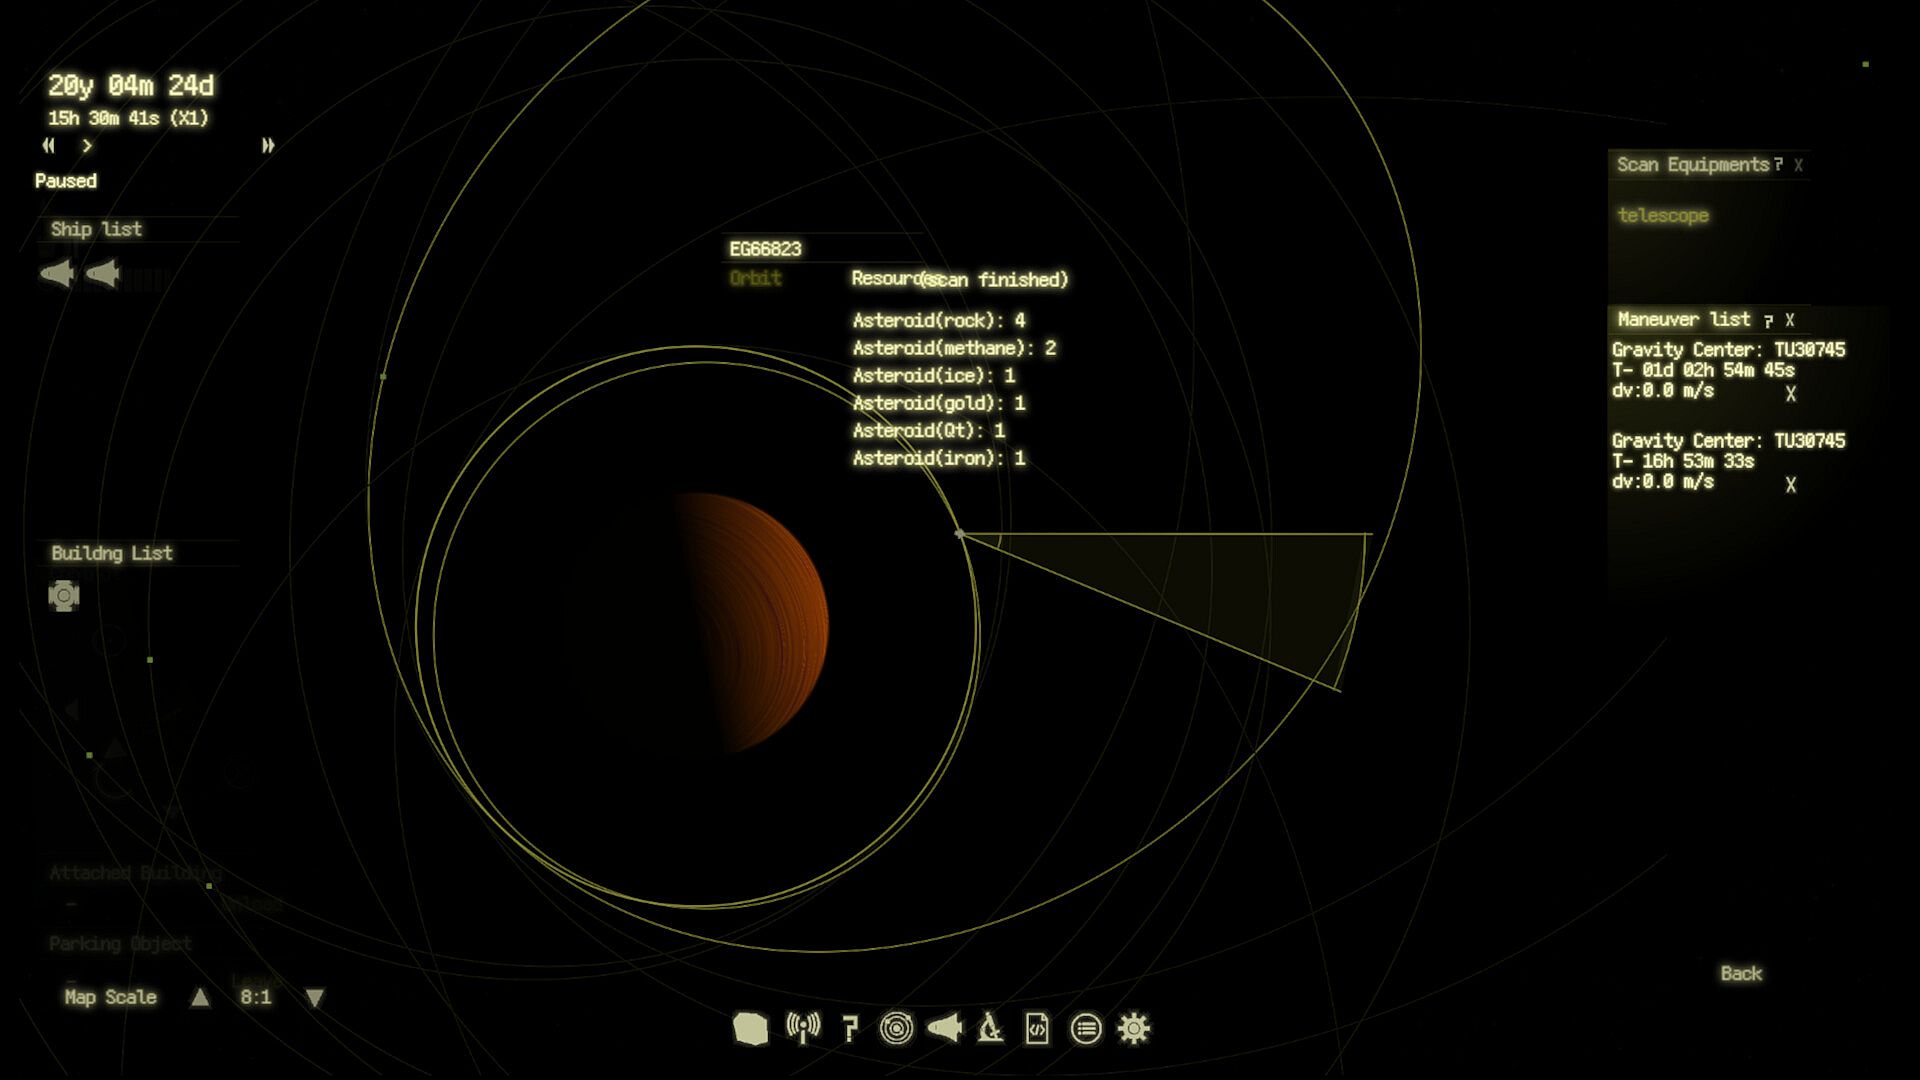
Task: Click the Back button
Action: pos(1740,974)
